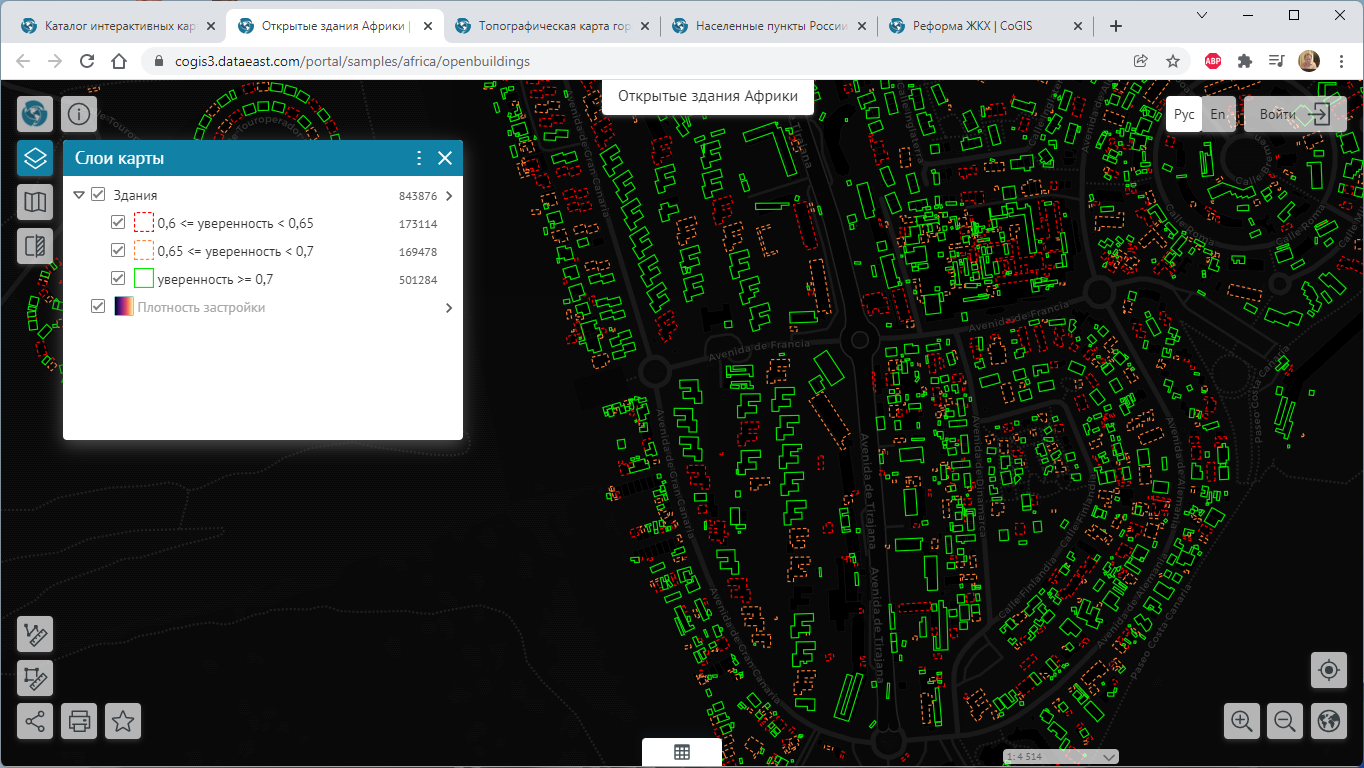Switch interface language to En
The image size is (1364, 768).
(x=1217, y=114)
